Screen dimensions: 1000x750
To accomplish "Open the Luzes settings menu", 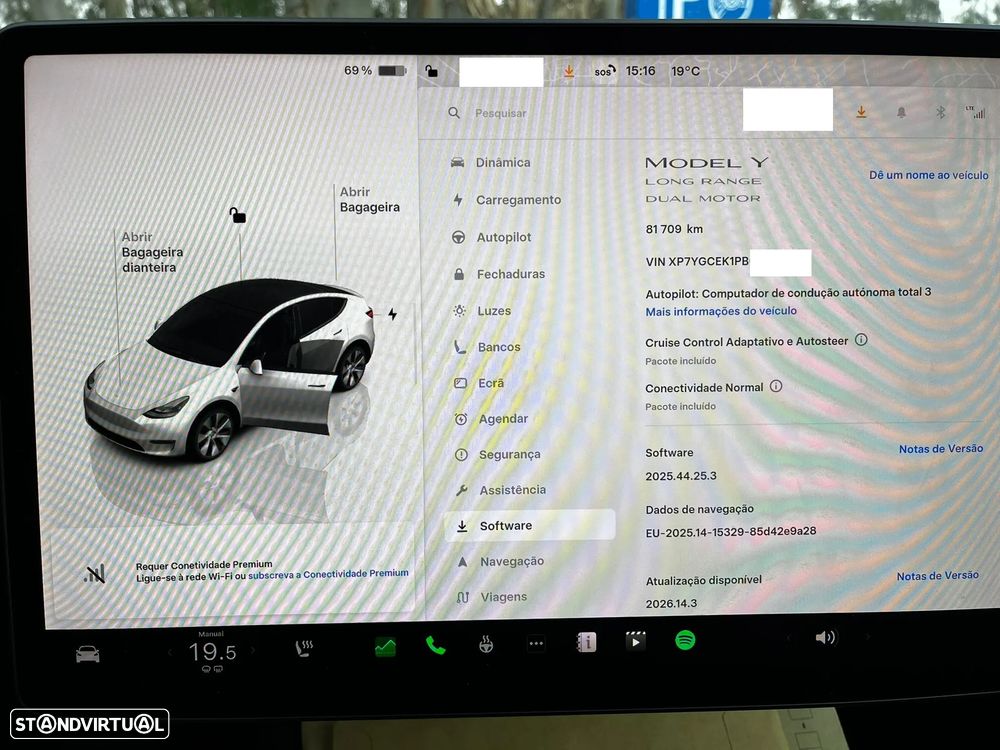I will (482, 311).
